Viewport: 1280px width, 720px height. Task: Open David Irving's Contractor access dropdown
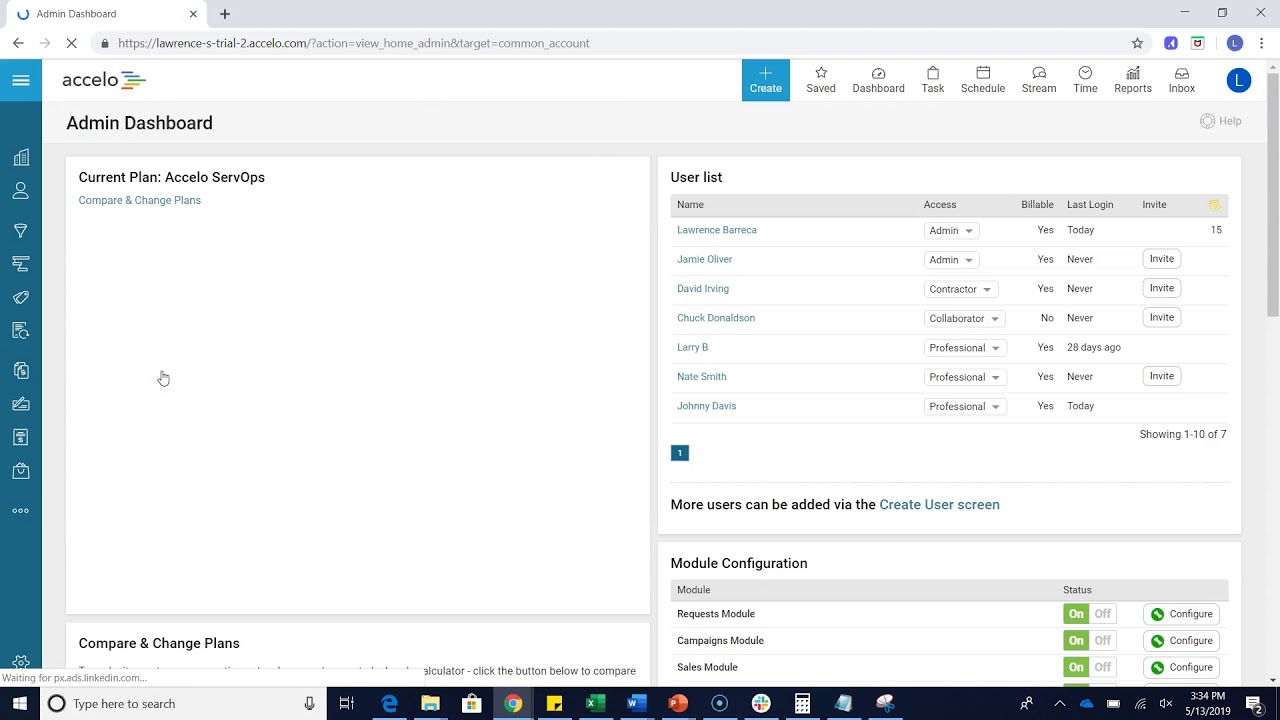pos(960,289)
